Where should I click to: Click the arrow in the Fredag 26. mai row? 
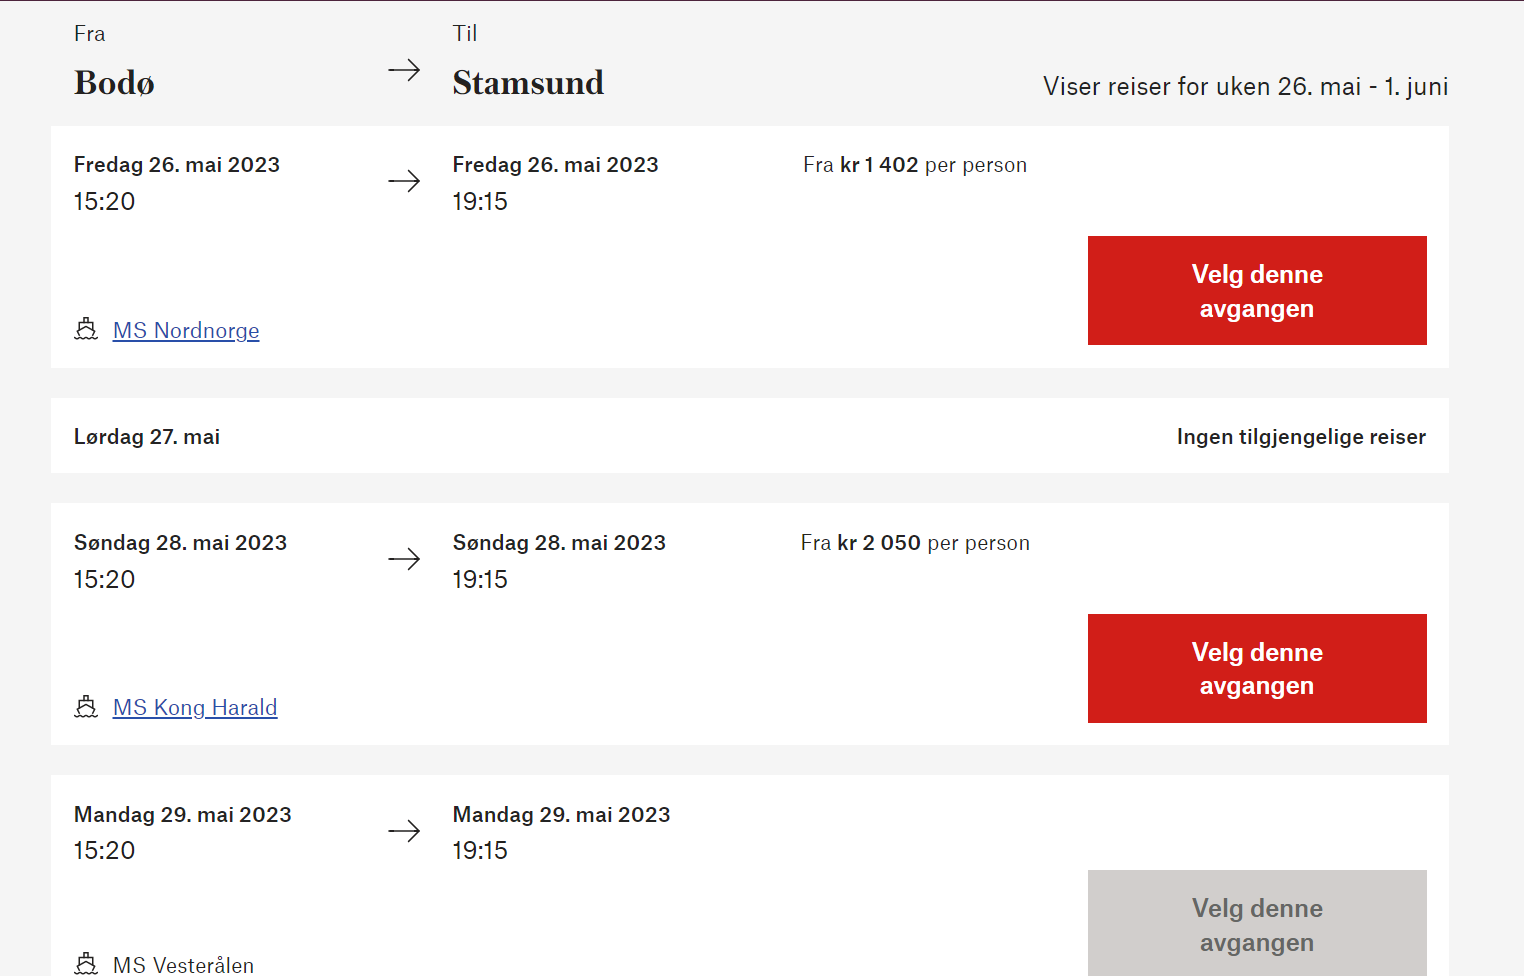pyautogui.click(x=404, y=181)
